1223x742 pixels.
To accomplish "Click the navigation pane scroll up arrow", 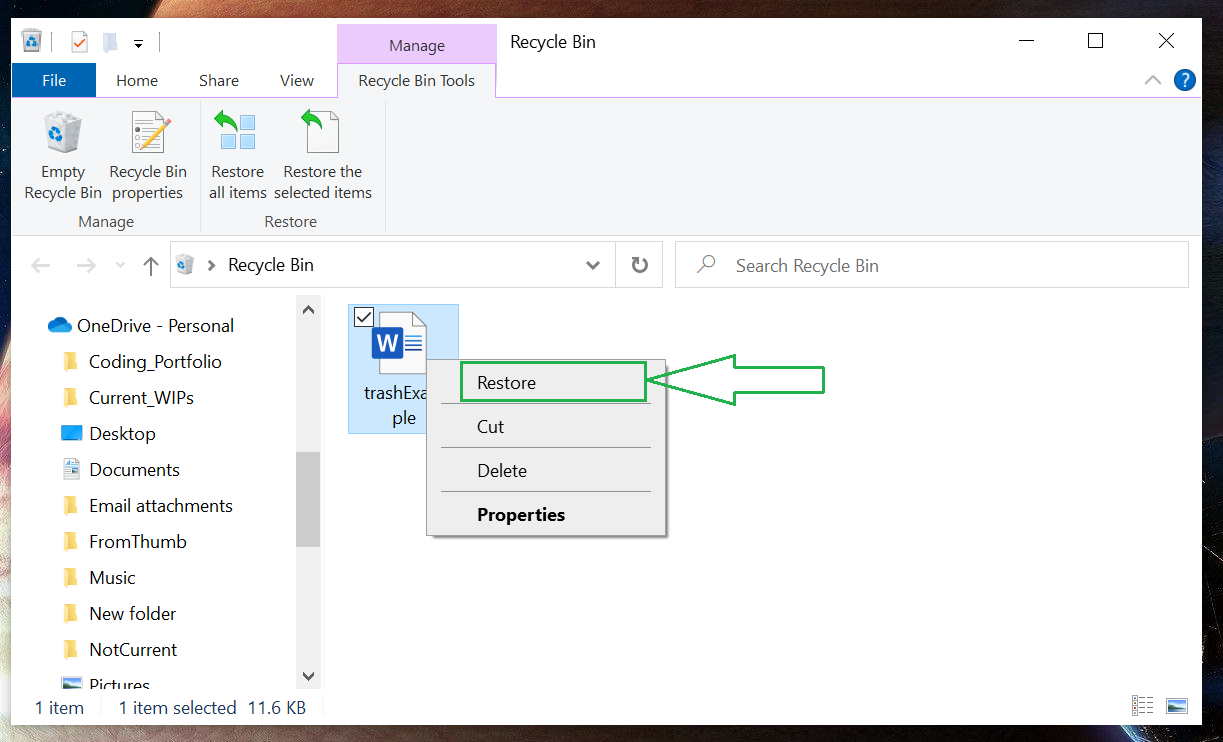I will pyautogui.click(x=308, y=310).
